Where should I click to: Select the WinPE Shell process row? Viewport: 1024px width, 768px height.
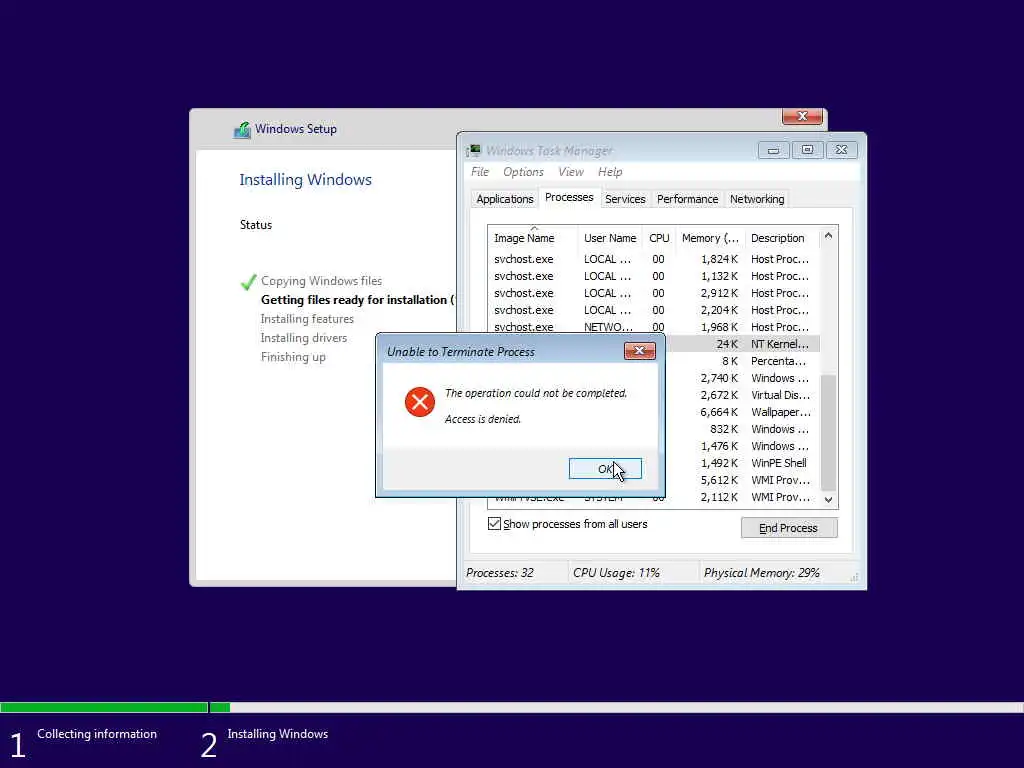pyautogui.click(x=742, y=463)
